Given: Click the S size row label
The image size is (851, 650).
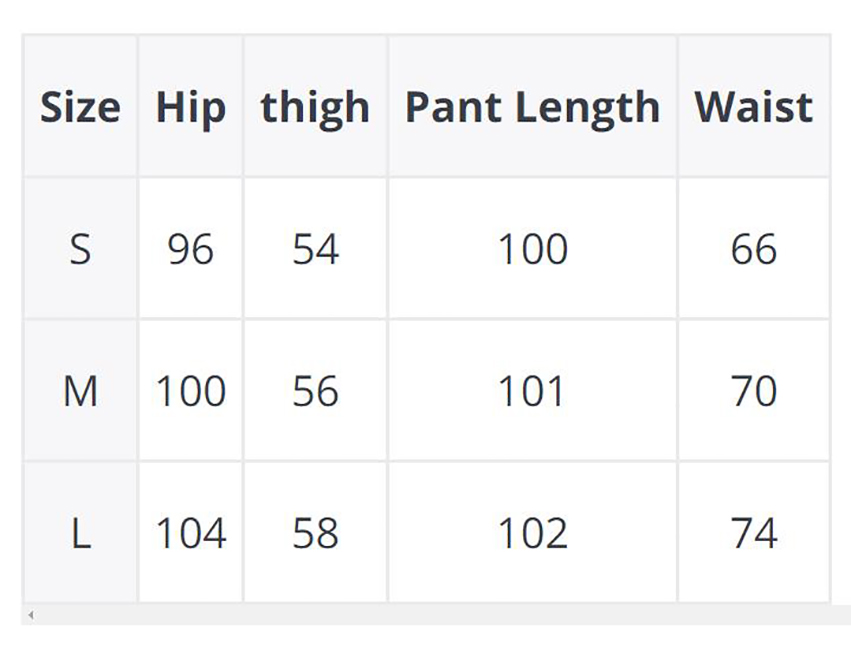Looking at the screenshot, I should point(80,249).
